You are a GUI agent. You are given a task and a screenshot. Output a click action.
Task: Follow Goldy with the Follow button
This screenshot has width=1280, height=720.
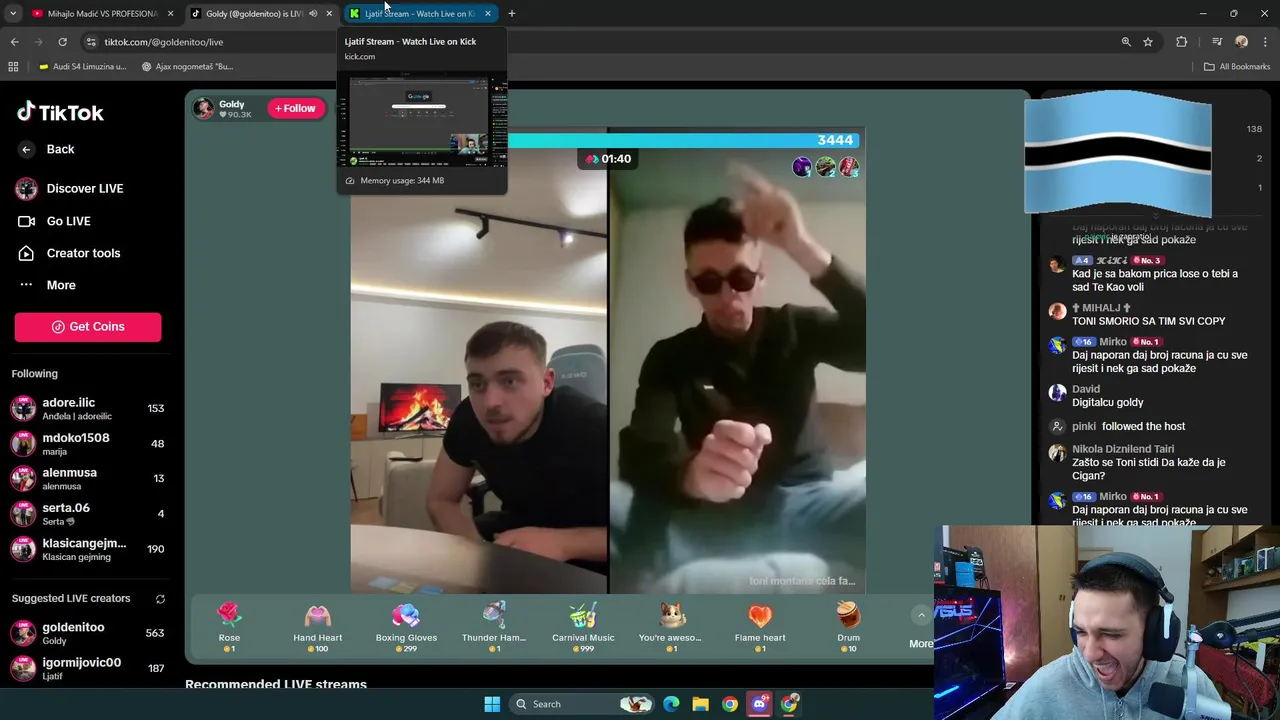(295, 108)
